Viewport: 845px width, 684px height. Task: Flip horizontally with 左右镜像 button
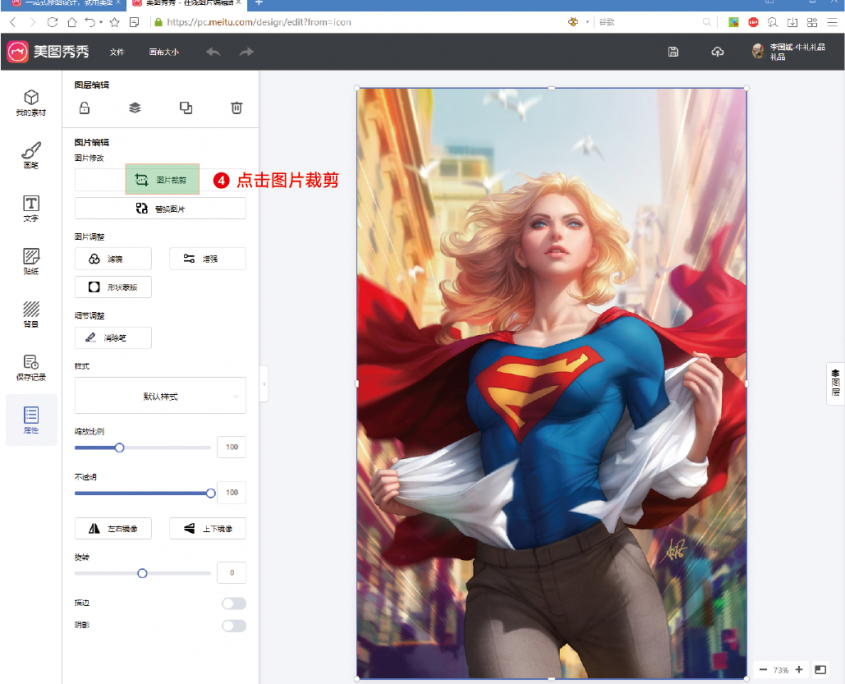point(113,528)
